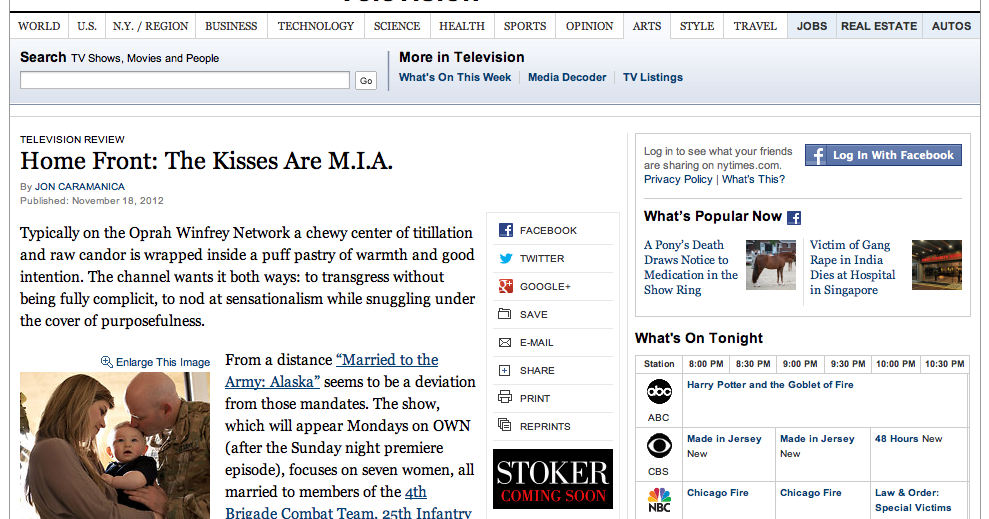Open Harry Potter and the Goblet of Fire listing
This screenshot has width=989, height=519.
click(x=770, y=385)
